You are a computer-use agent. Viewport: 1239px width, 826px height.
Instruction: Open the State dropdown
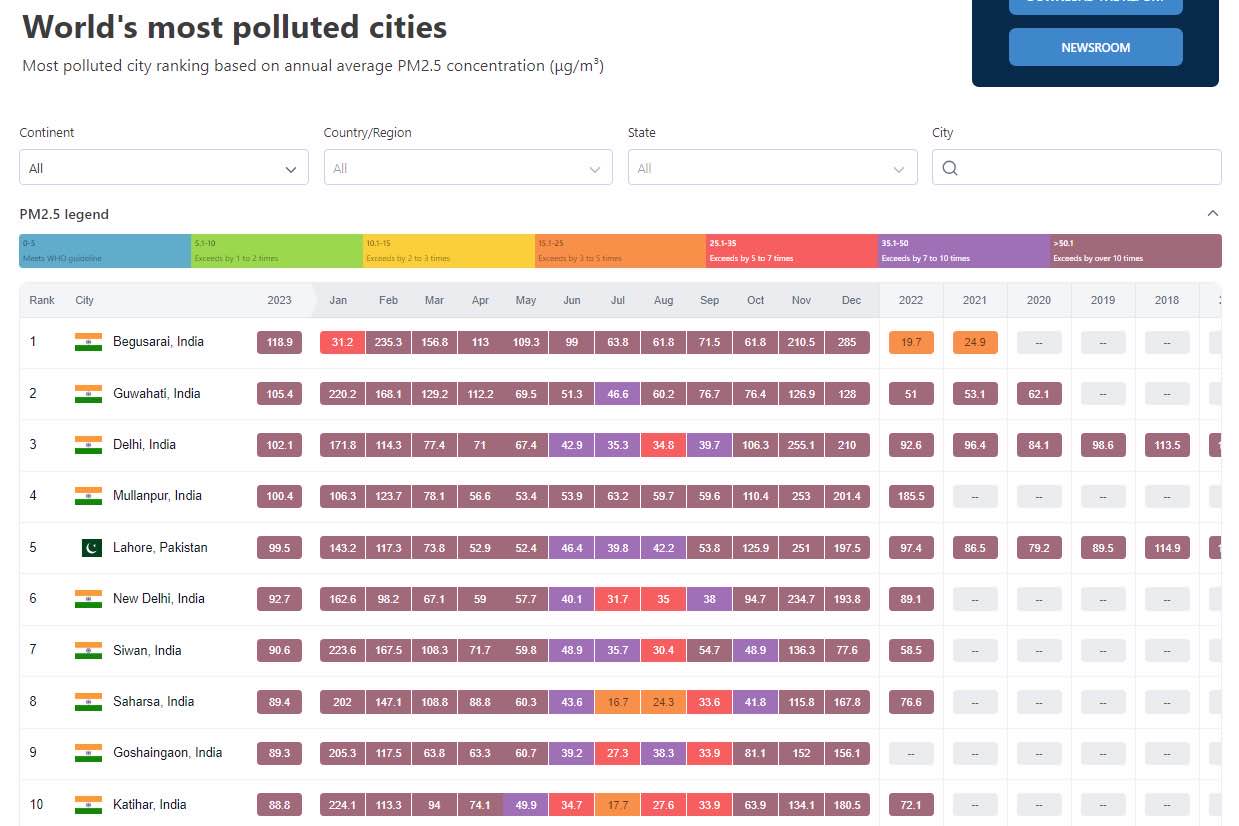pyautogui.click(x=772, y=168)
